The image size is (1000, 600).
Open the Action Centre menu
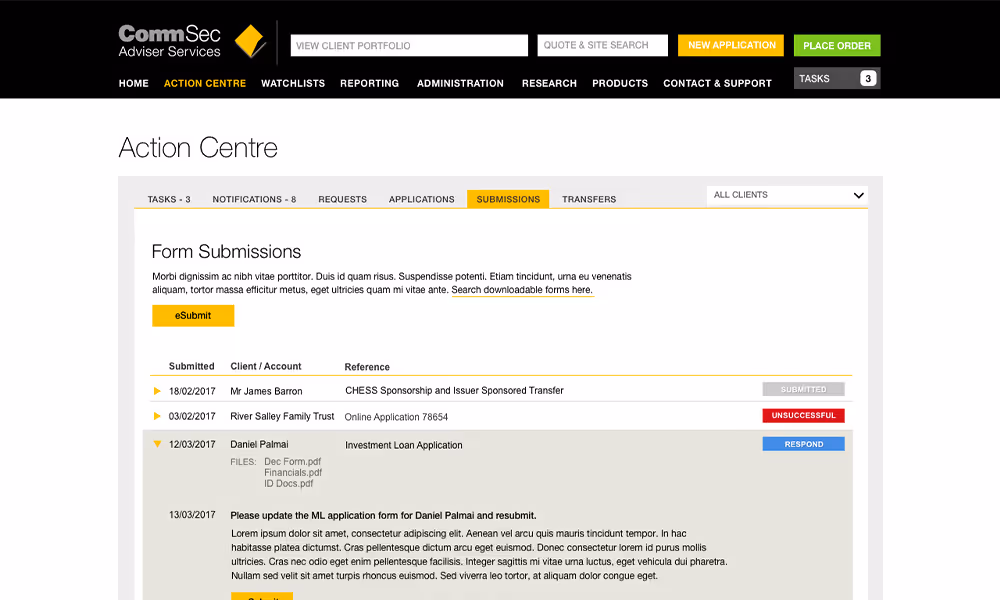[205, 84]
